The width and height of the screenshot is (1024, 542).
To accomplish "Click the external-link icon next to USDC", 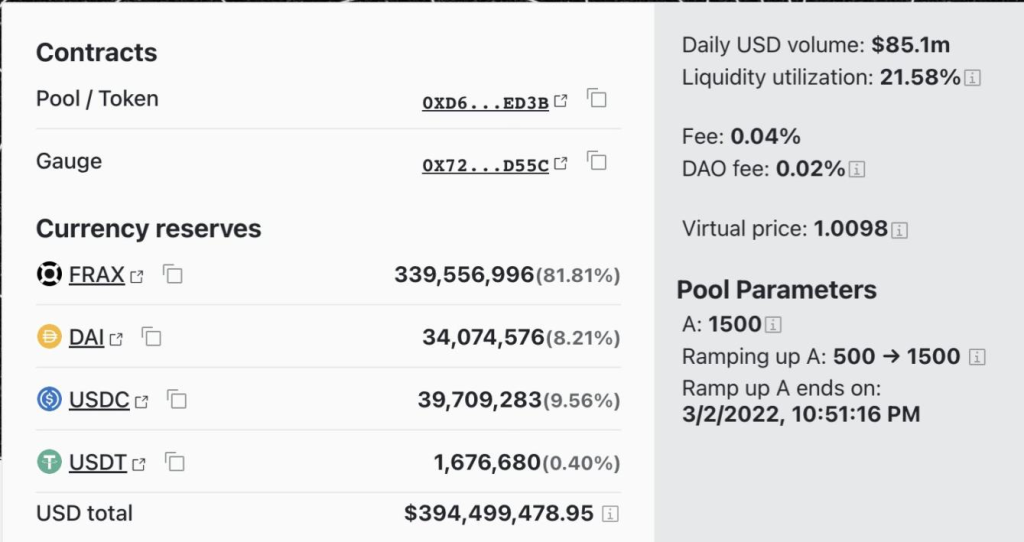I will click(142, 402).
